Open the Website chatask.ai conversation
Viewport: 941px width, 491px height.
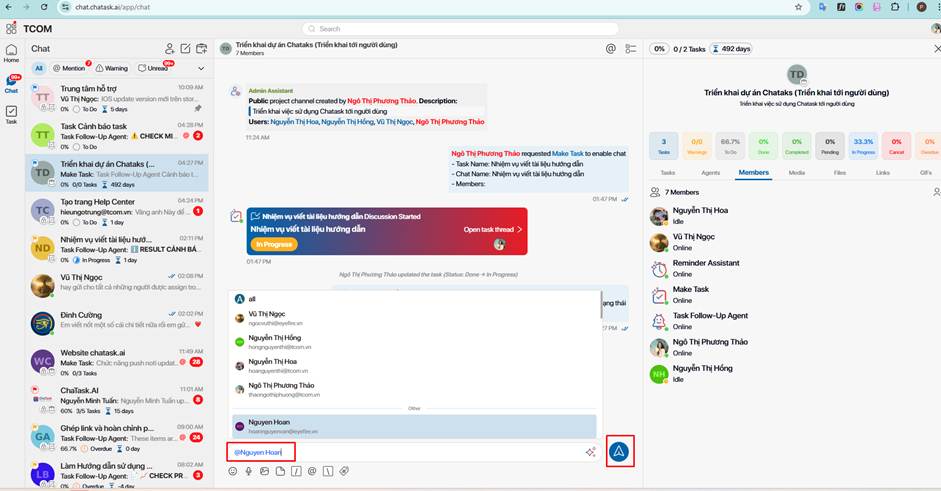(x=117, y=363)
